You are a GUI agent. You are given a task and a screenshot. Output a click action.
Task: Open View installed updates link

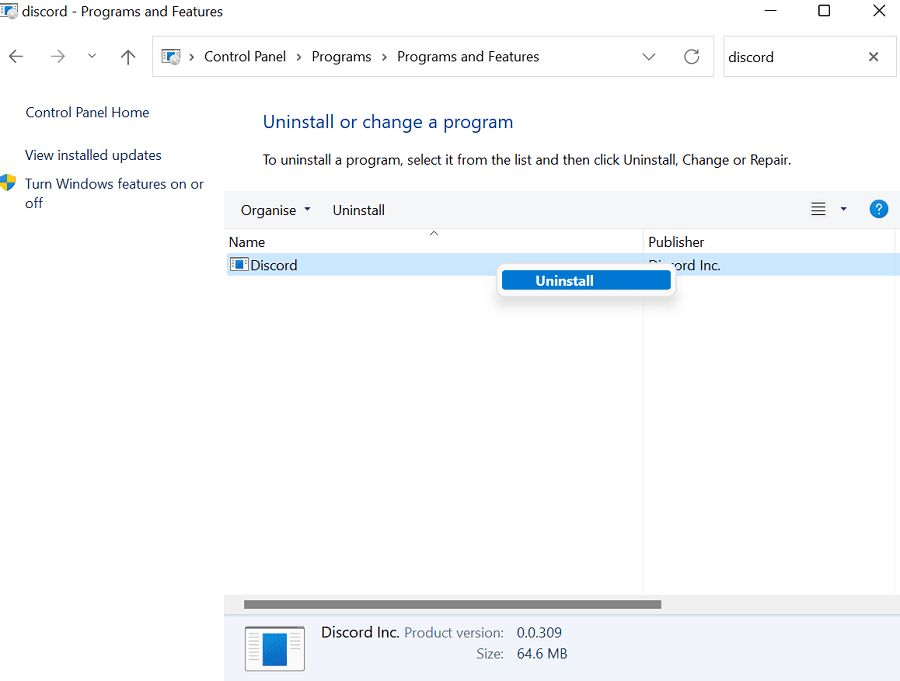tap(93, 155)
